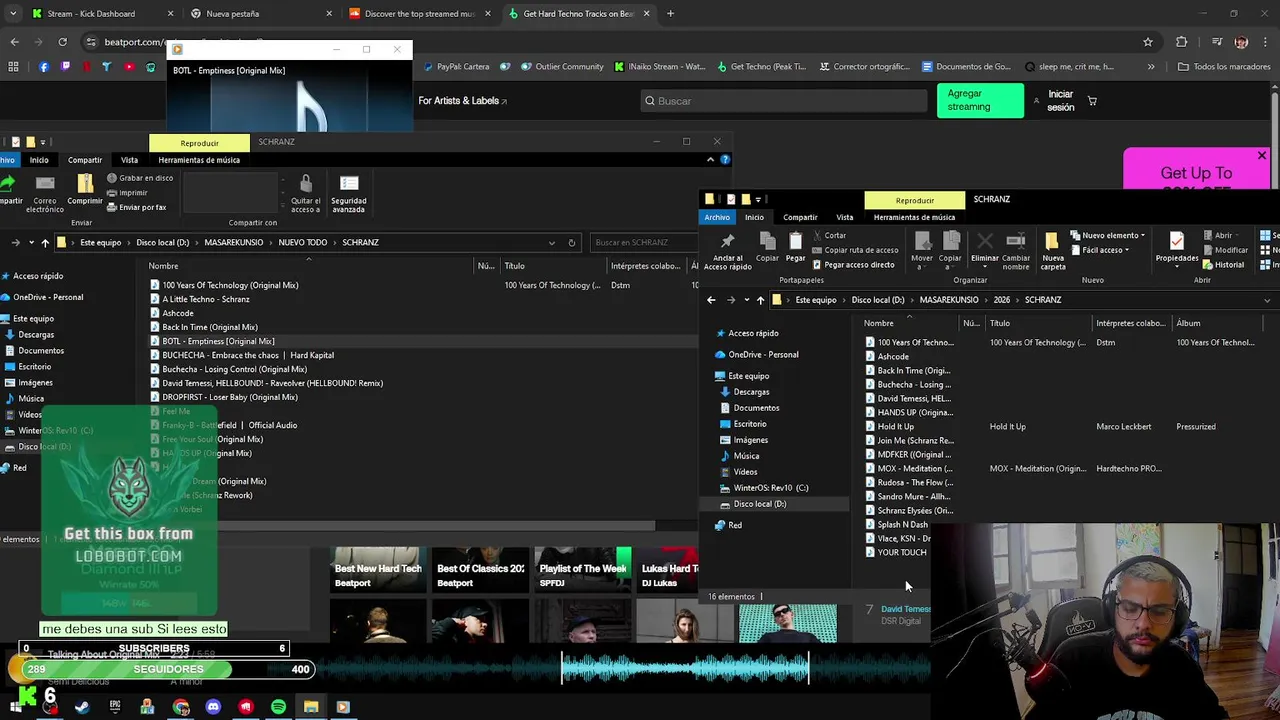Viewport: 1280px width, 720px height.
Task: Switch to Inicio tab in left Explorer
Action: pos(39,160)
